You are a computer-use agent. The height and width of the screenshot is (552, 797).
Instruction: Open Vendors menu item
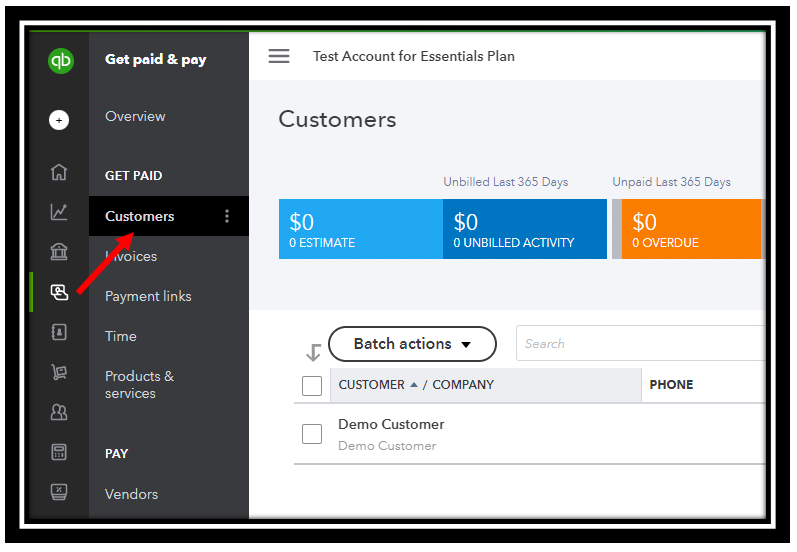point(131,494)
